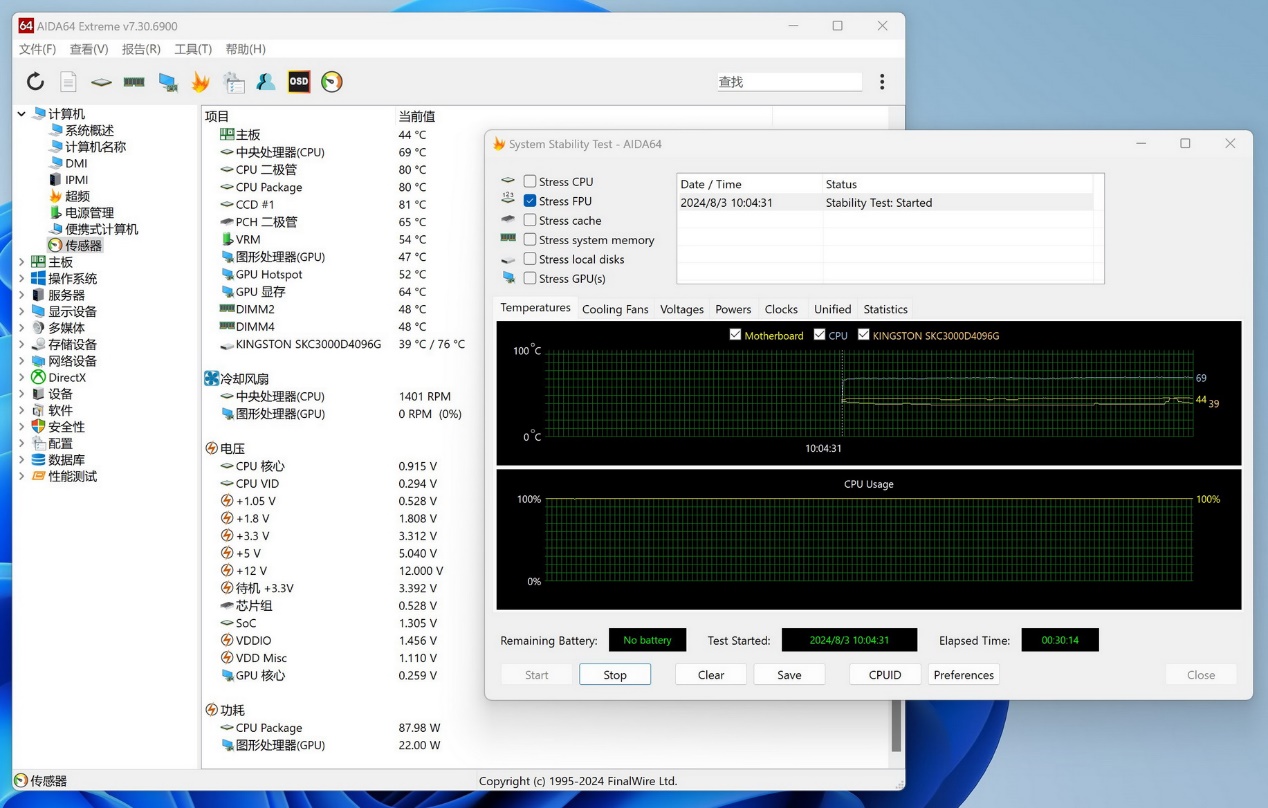Click the video card icon in the toolbar

[x=166, y=81]
